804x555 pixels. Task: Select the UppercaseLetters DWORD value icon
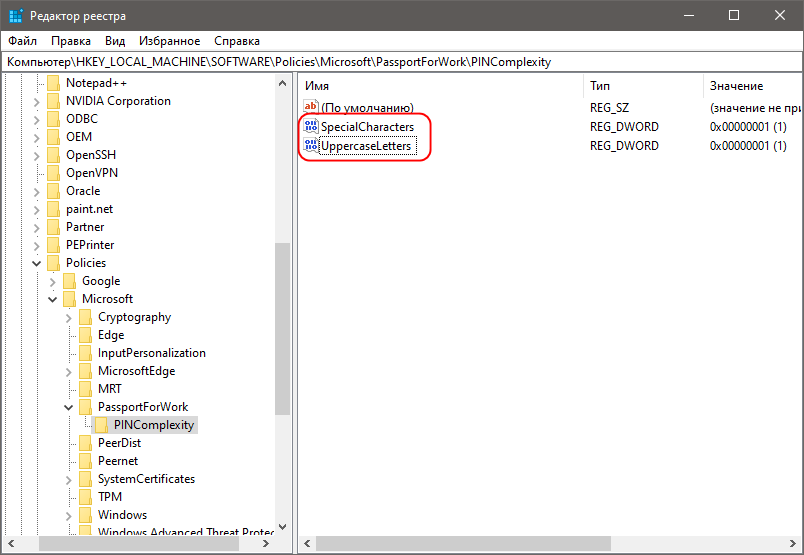(311, 145)
